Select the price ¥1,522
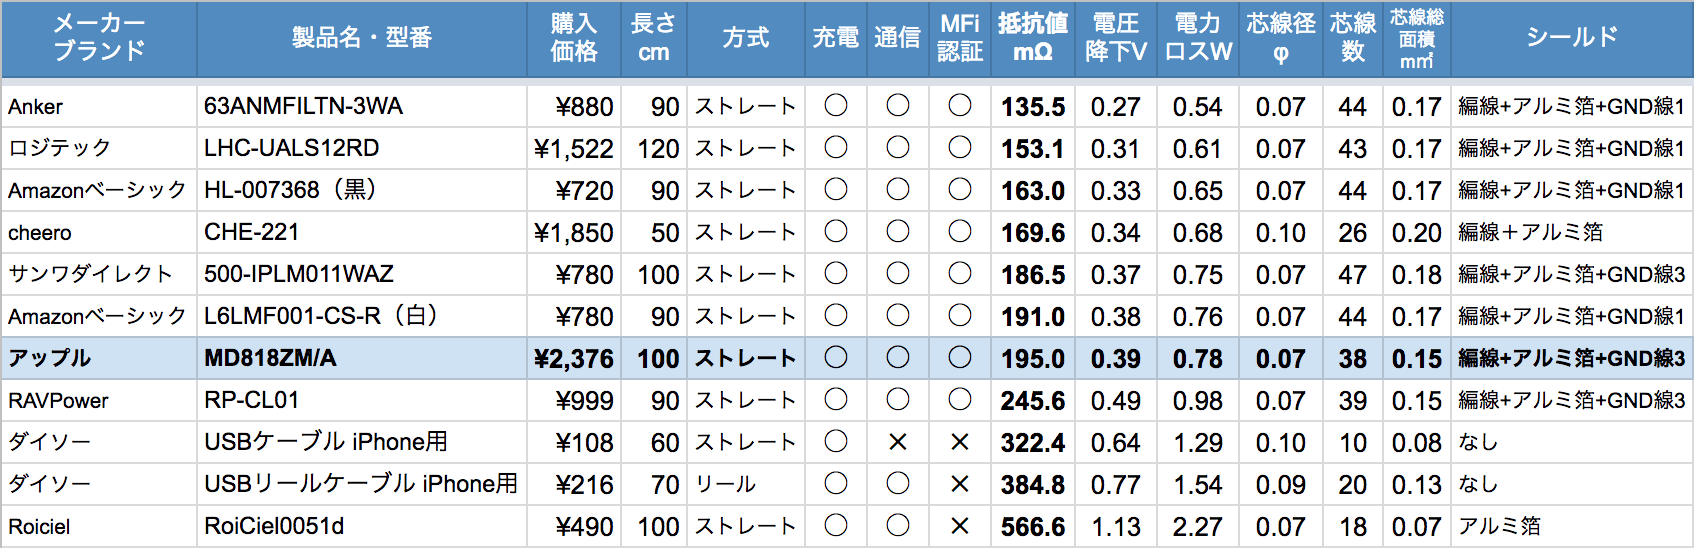The height and width of the screenshot is (548, 1694). coord(574,149)
